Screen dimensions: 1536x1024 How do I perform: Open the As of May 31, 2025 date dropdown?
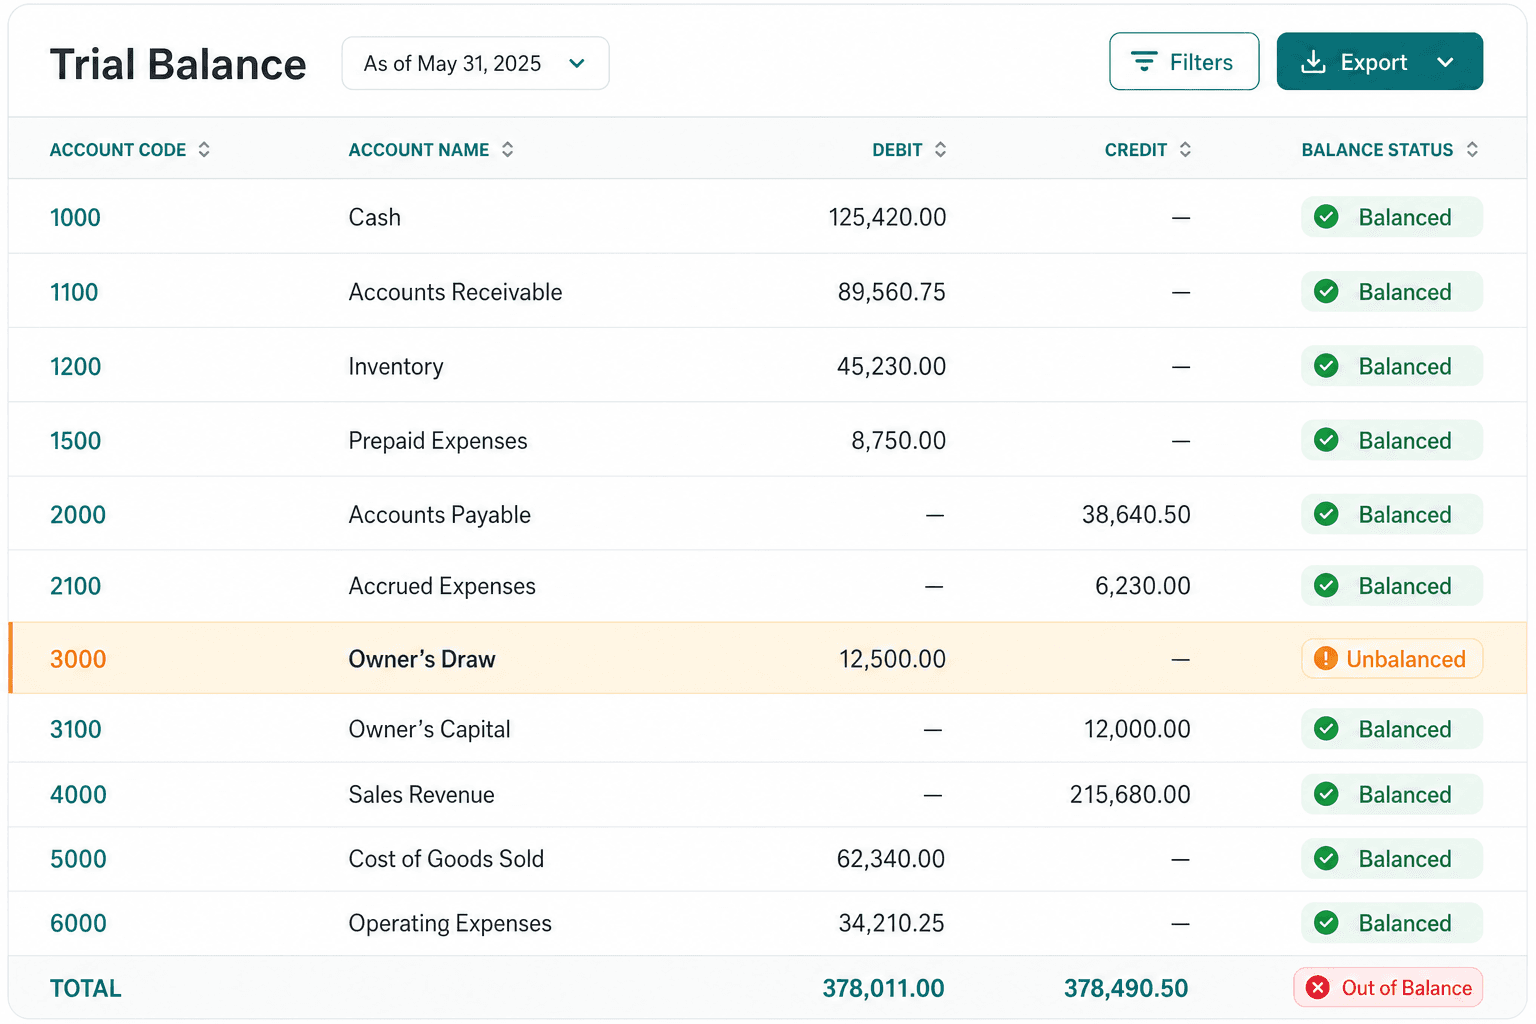pos(475,63)
